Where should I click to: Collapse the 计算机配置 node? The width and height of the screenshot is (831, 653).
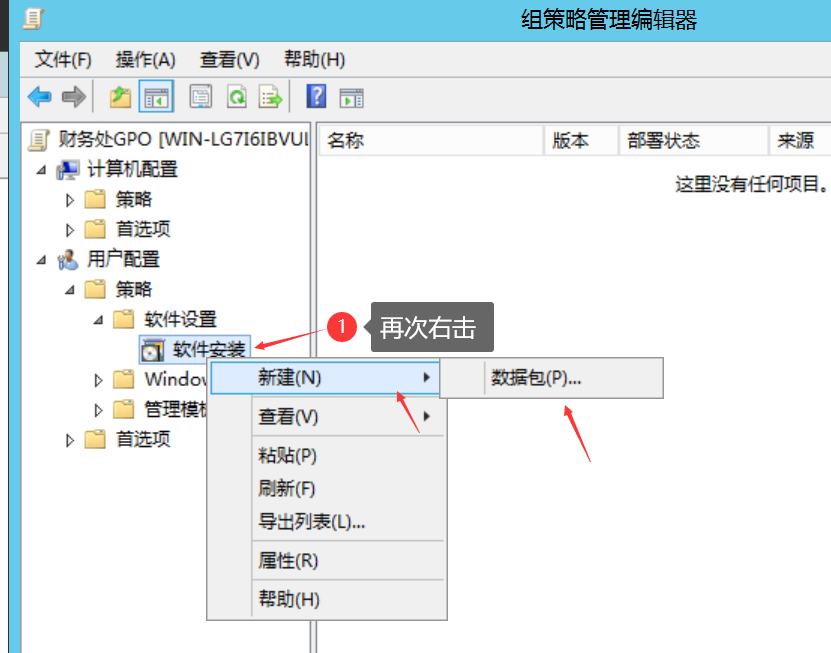[41, 170]
